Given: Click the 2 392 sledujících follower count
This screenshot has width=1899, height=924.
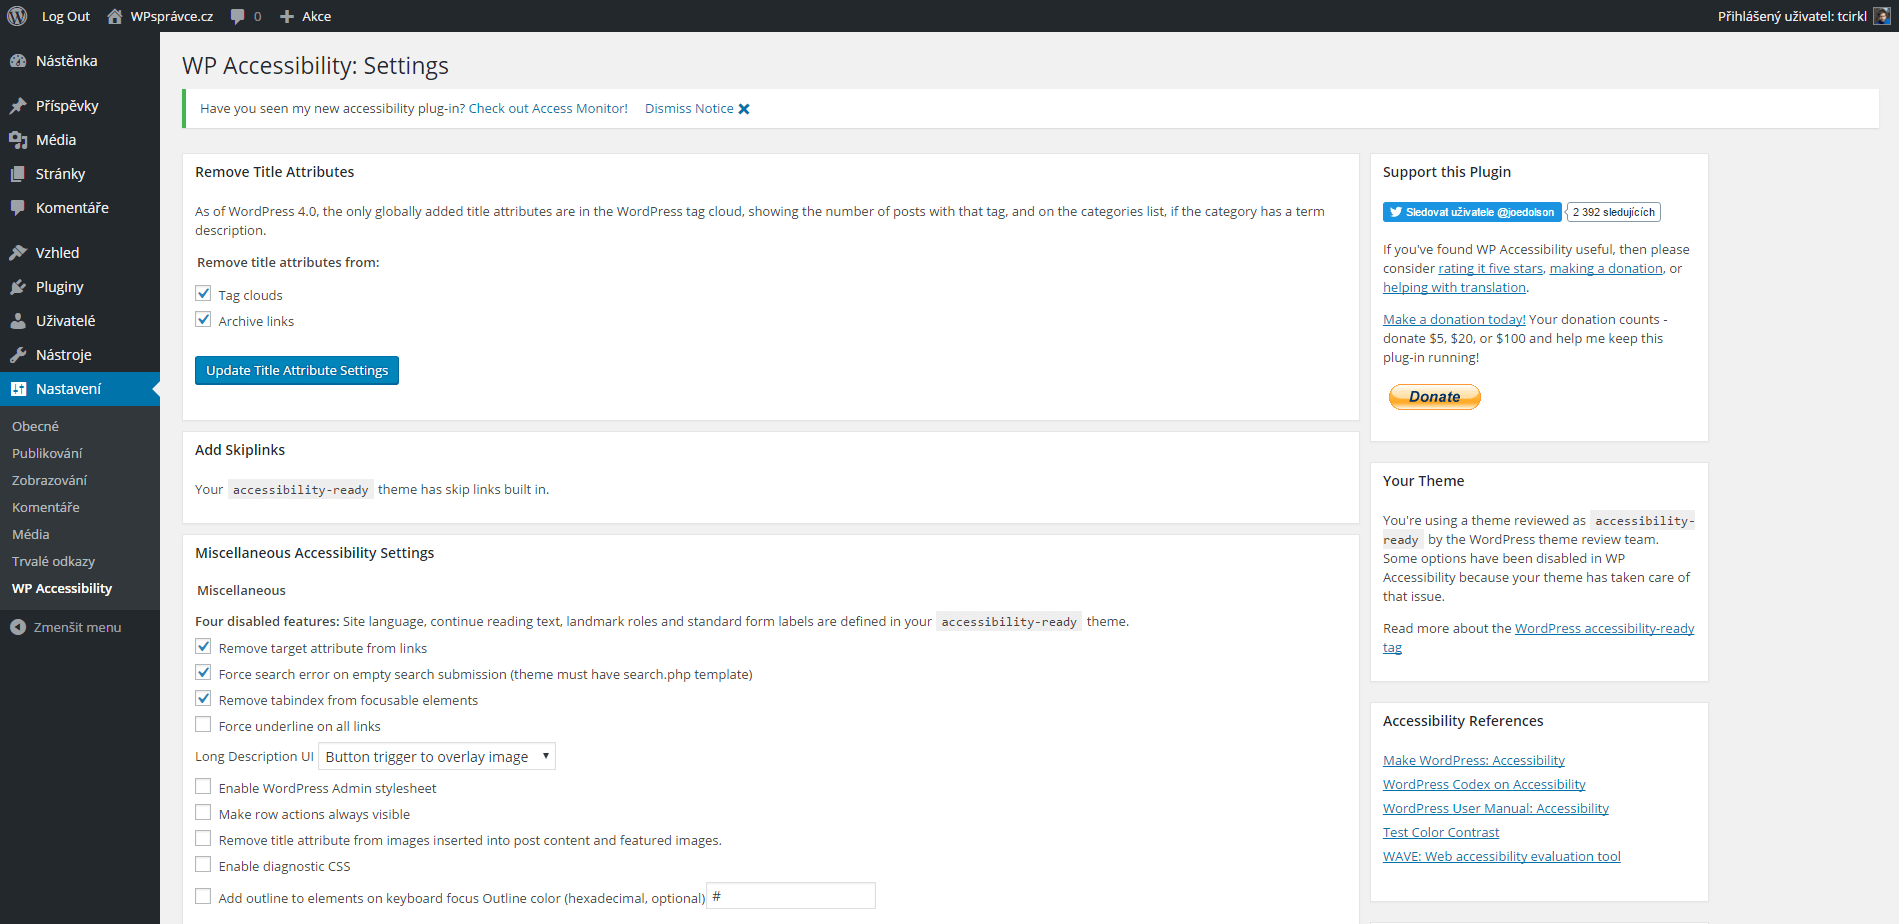Looking at the screenshot, I should tap(1613, 212).
